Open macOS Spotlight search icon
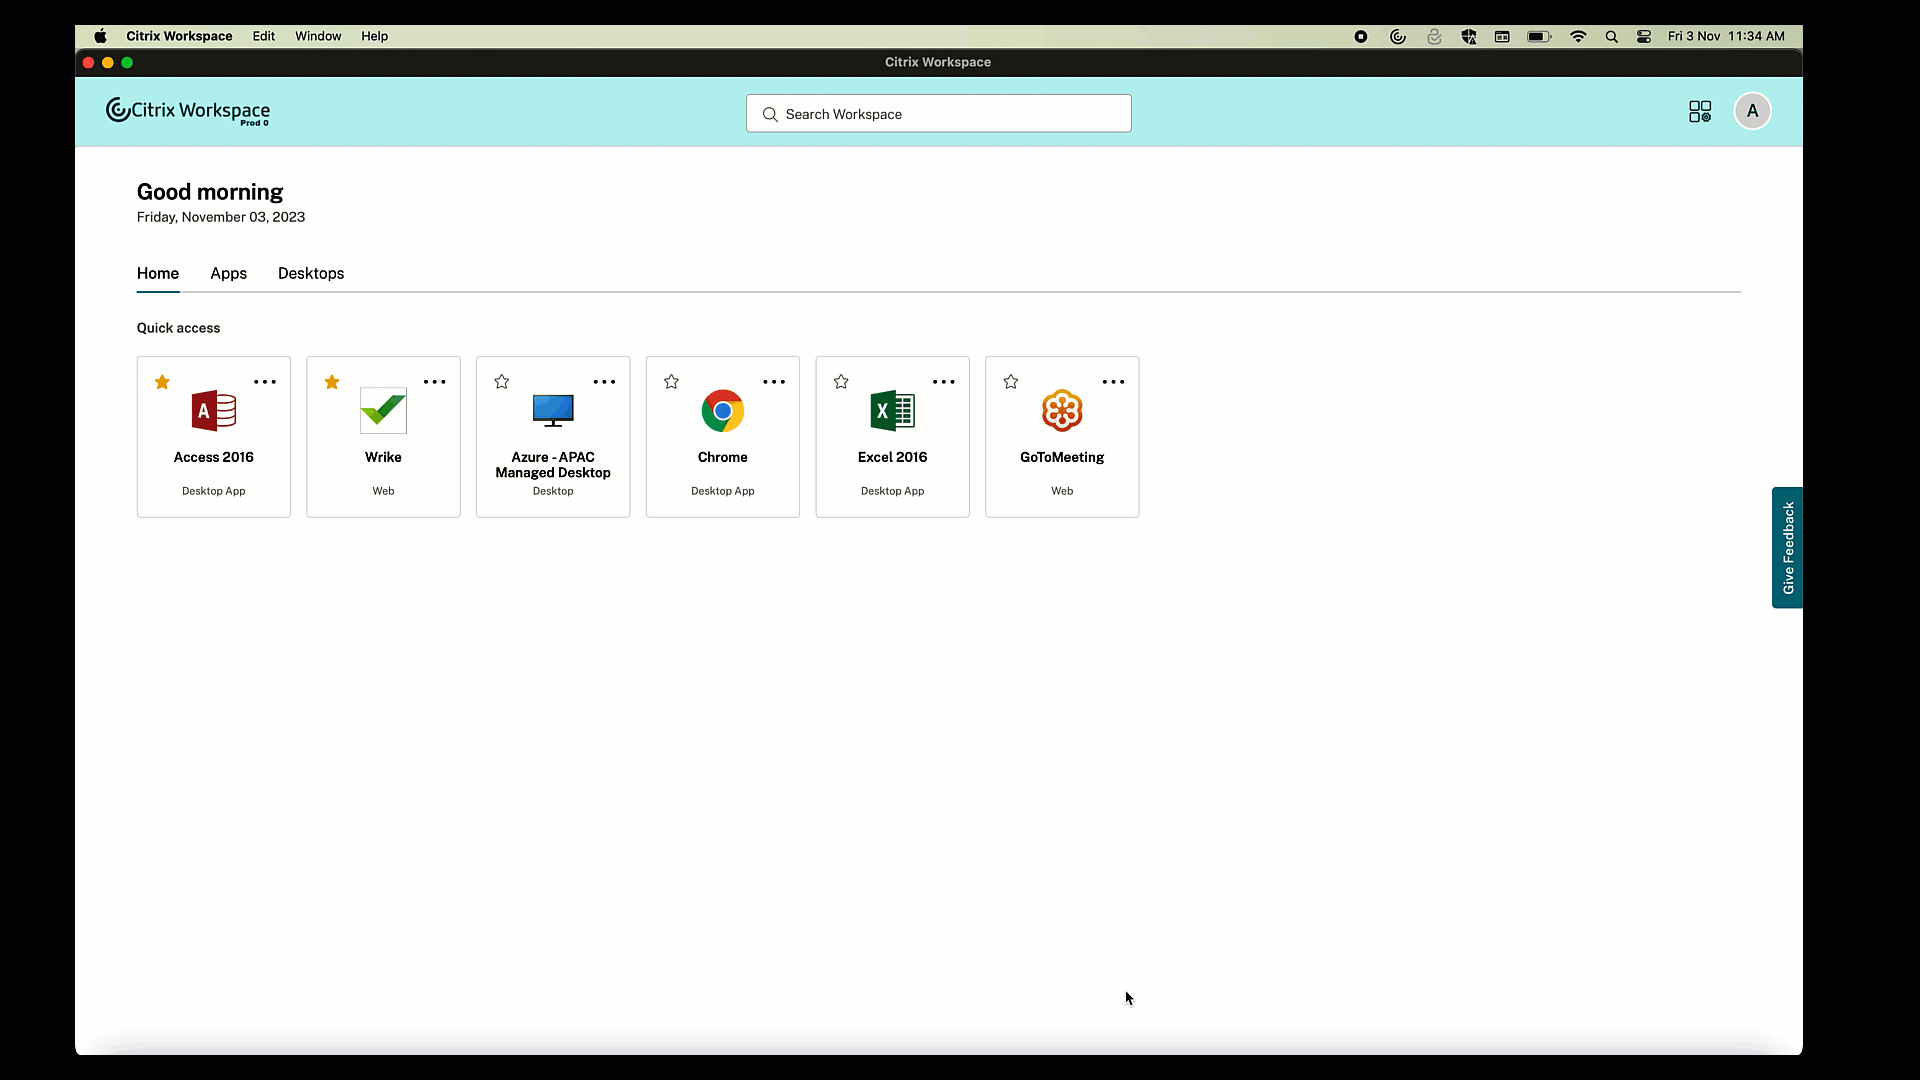 [x=1611, y=36]
